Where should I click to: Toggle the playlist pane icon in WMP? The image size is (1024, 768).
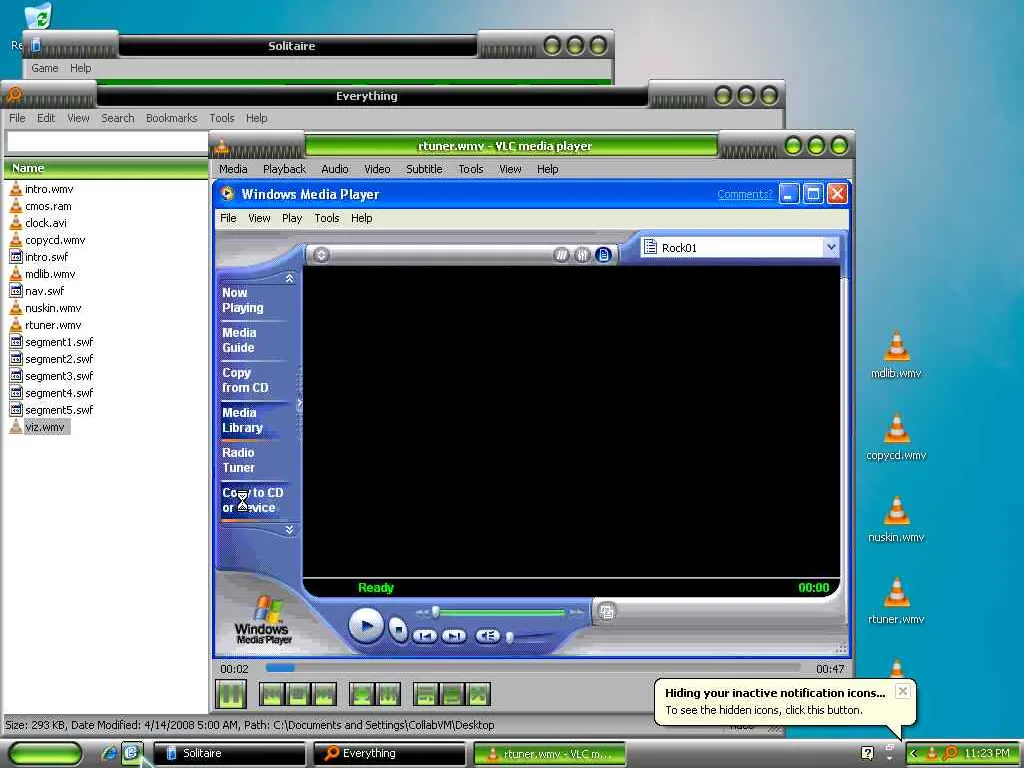point(603,255)
